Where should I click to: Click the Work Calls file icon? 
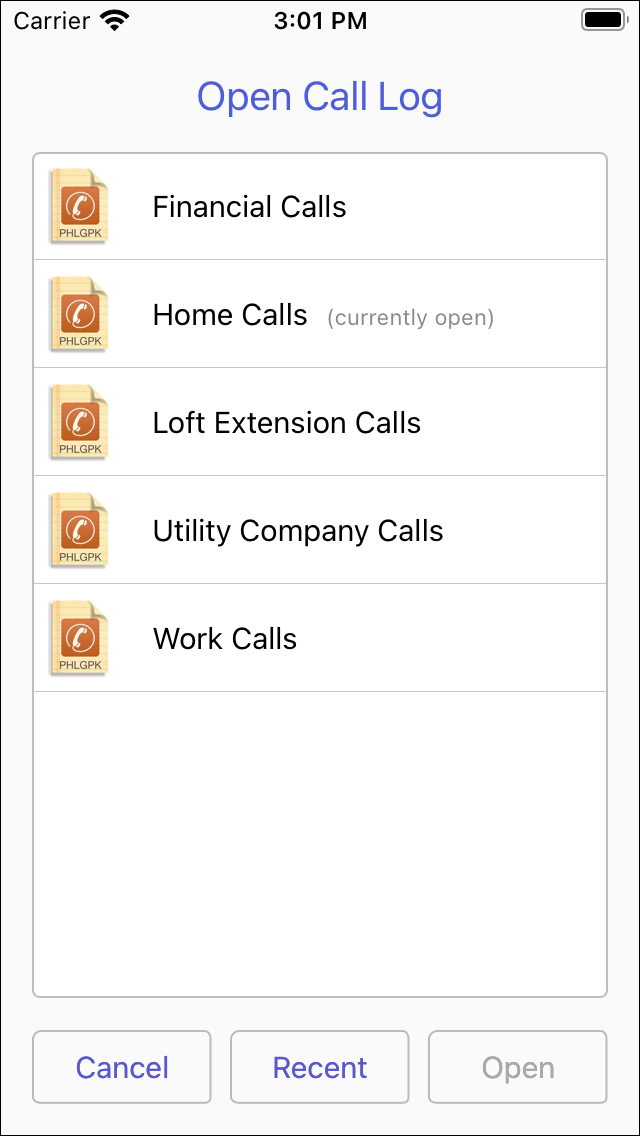79,639
